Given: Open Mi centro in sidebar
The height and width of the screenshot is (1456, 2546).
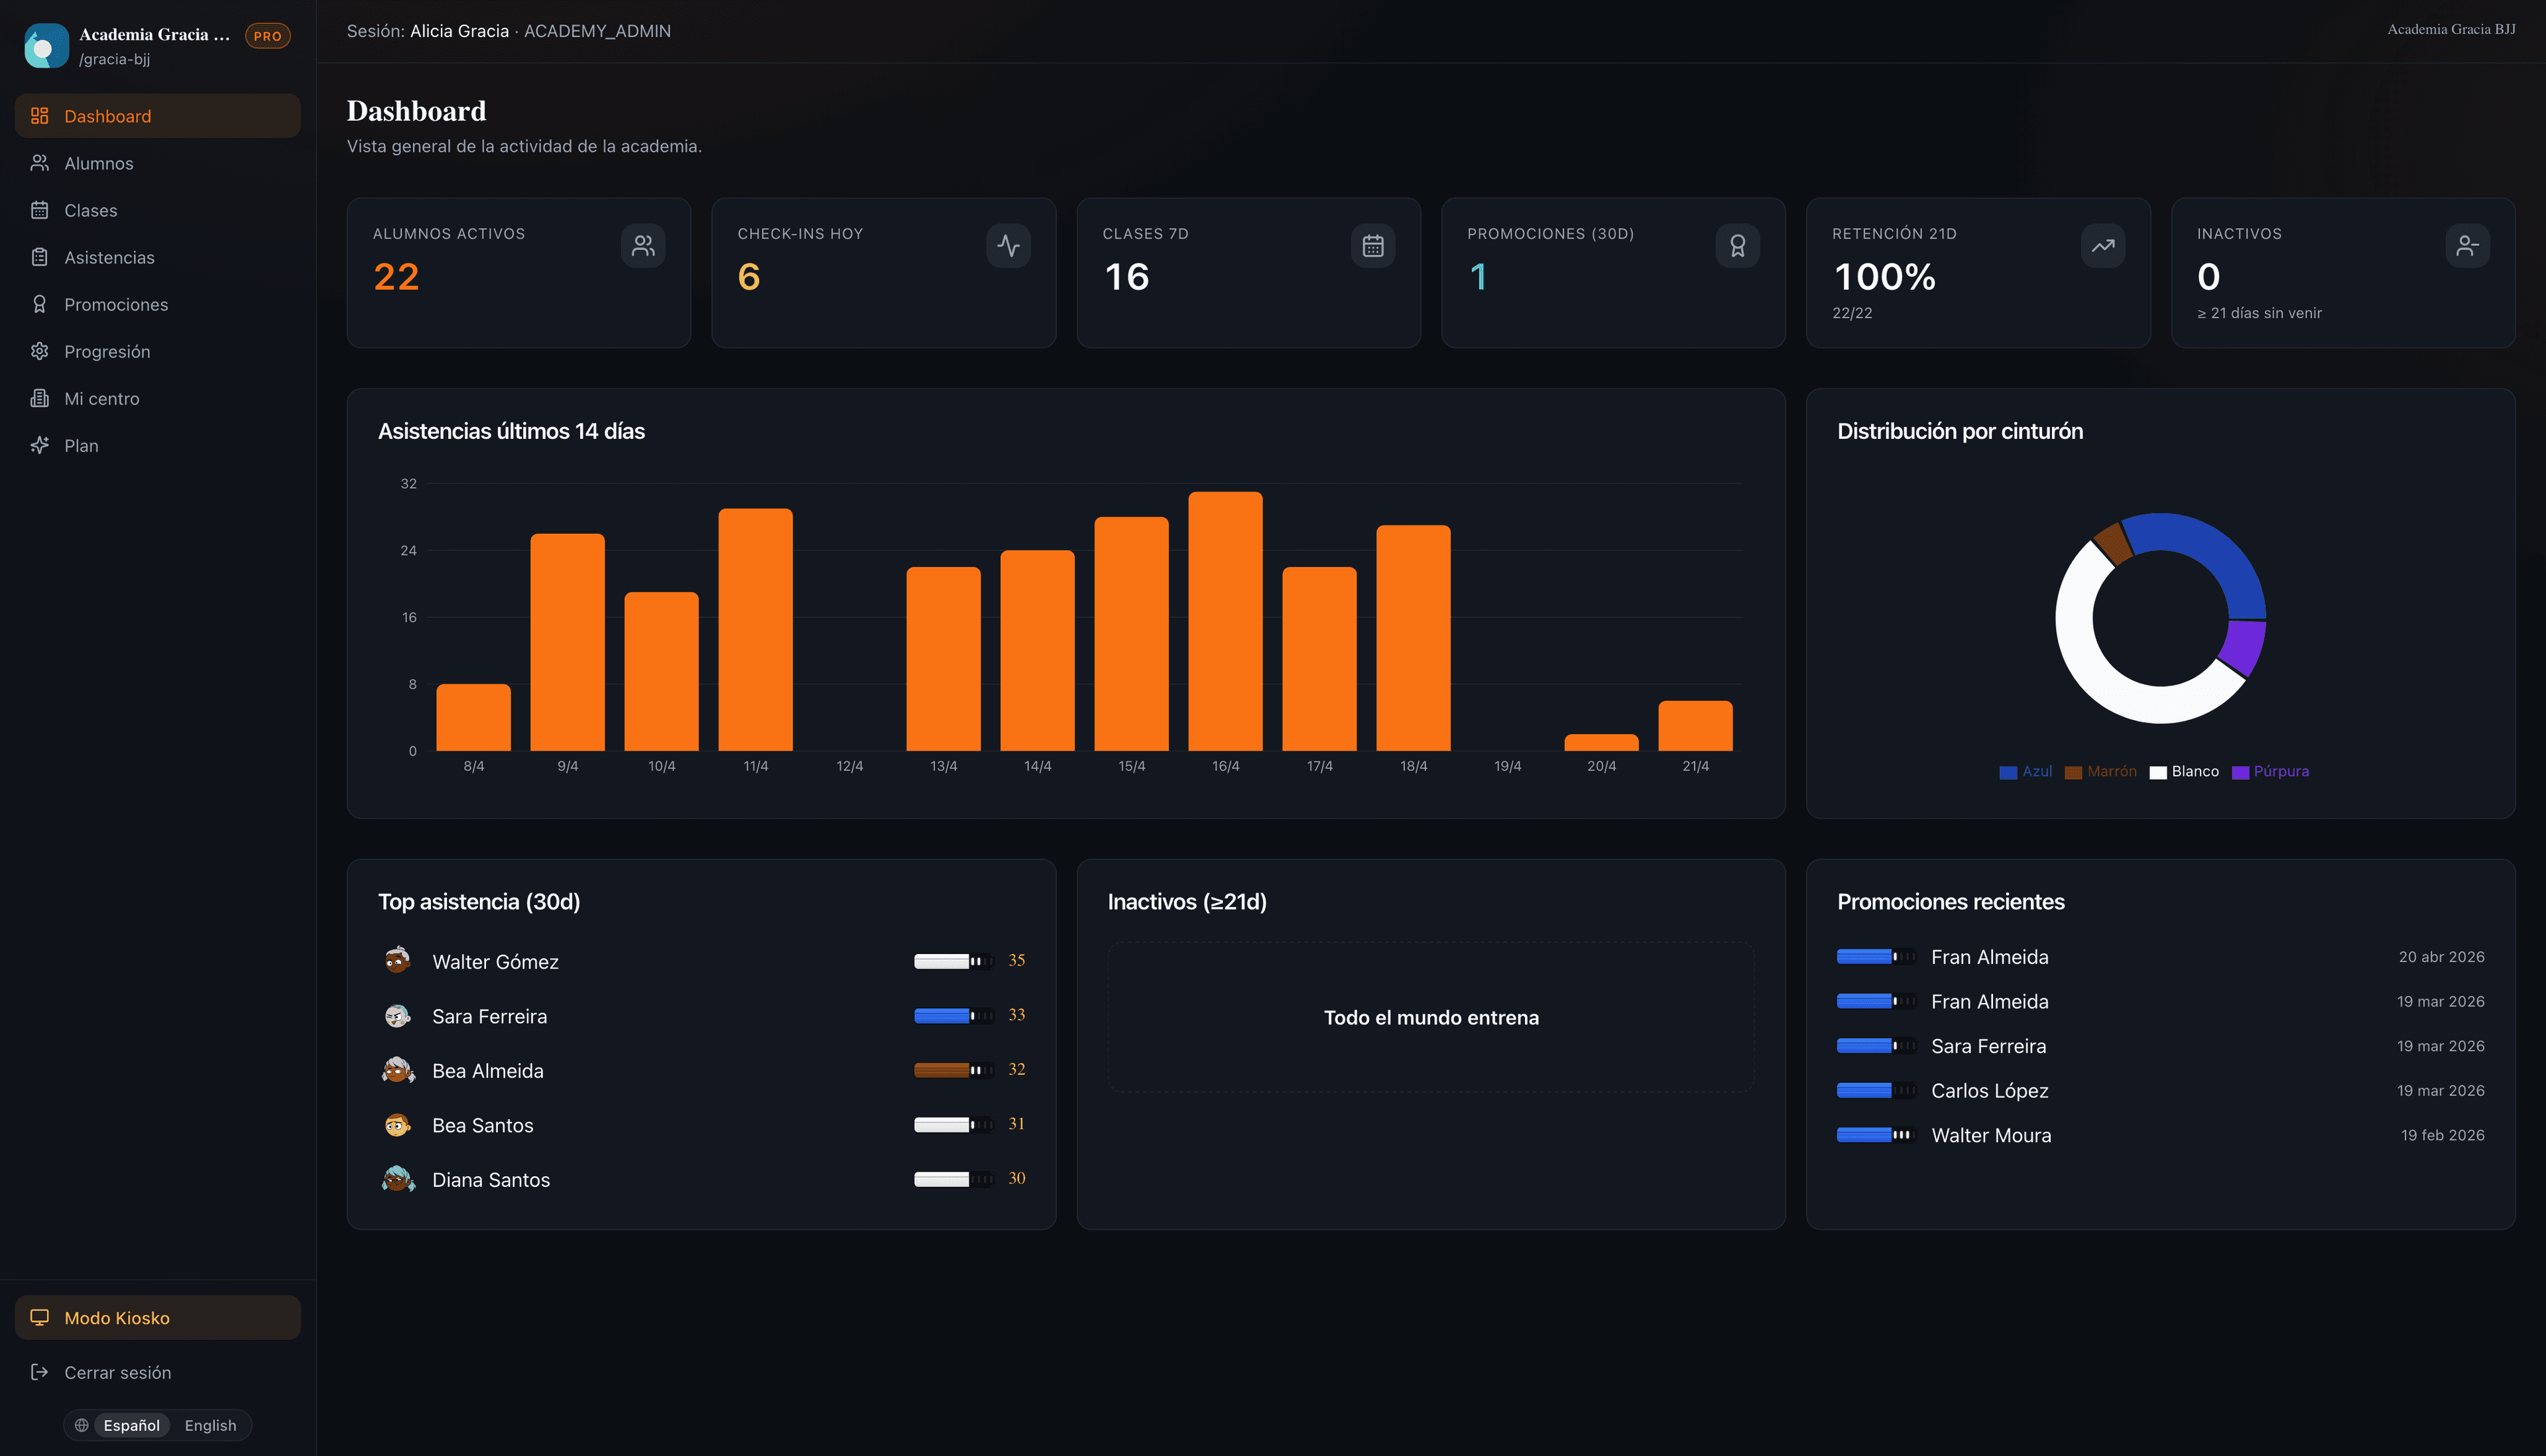Looking at the screenshot, I should (158, 398).
